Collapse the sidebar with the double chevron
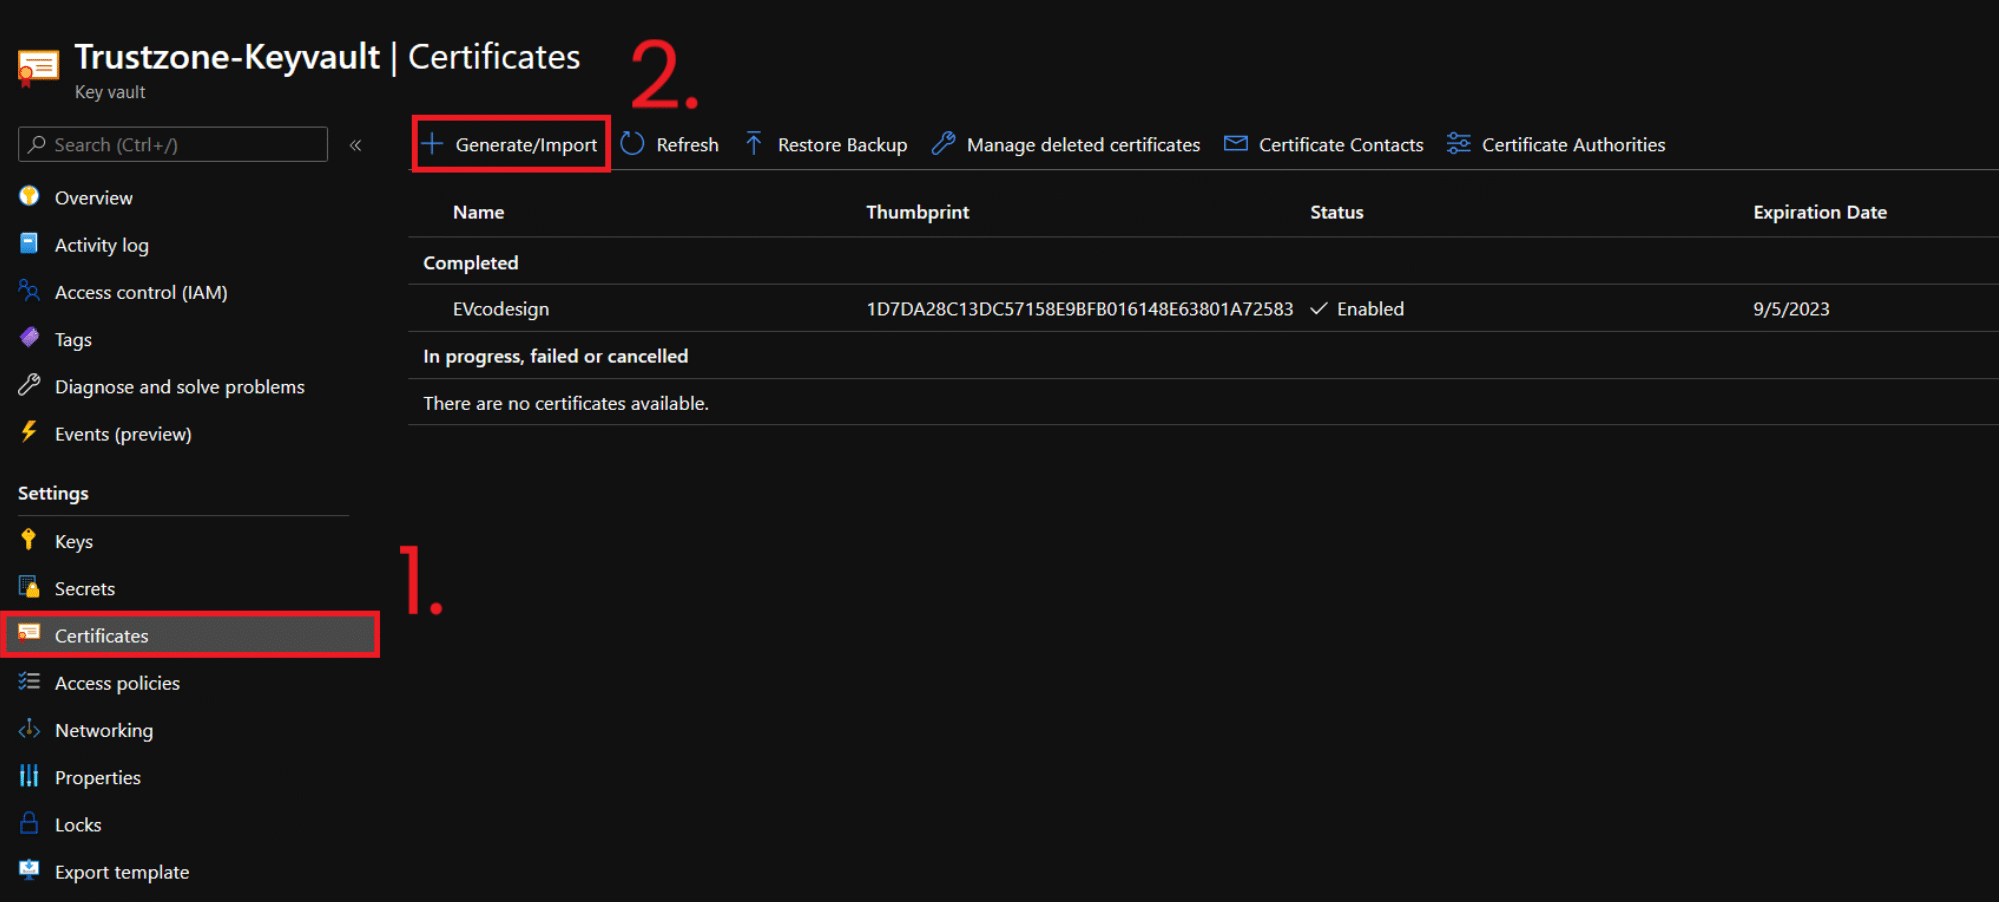Viewport: 1999px width, 902px height. click(355, 144)
